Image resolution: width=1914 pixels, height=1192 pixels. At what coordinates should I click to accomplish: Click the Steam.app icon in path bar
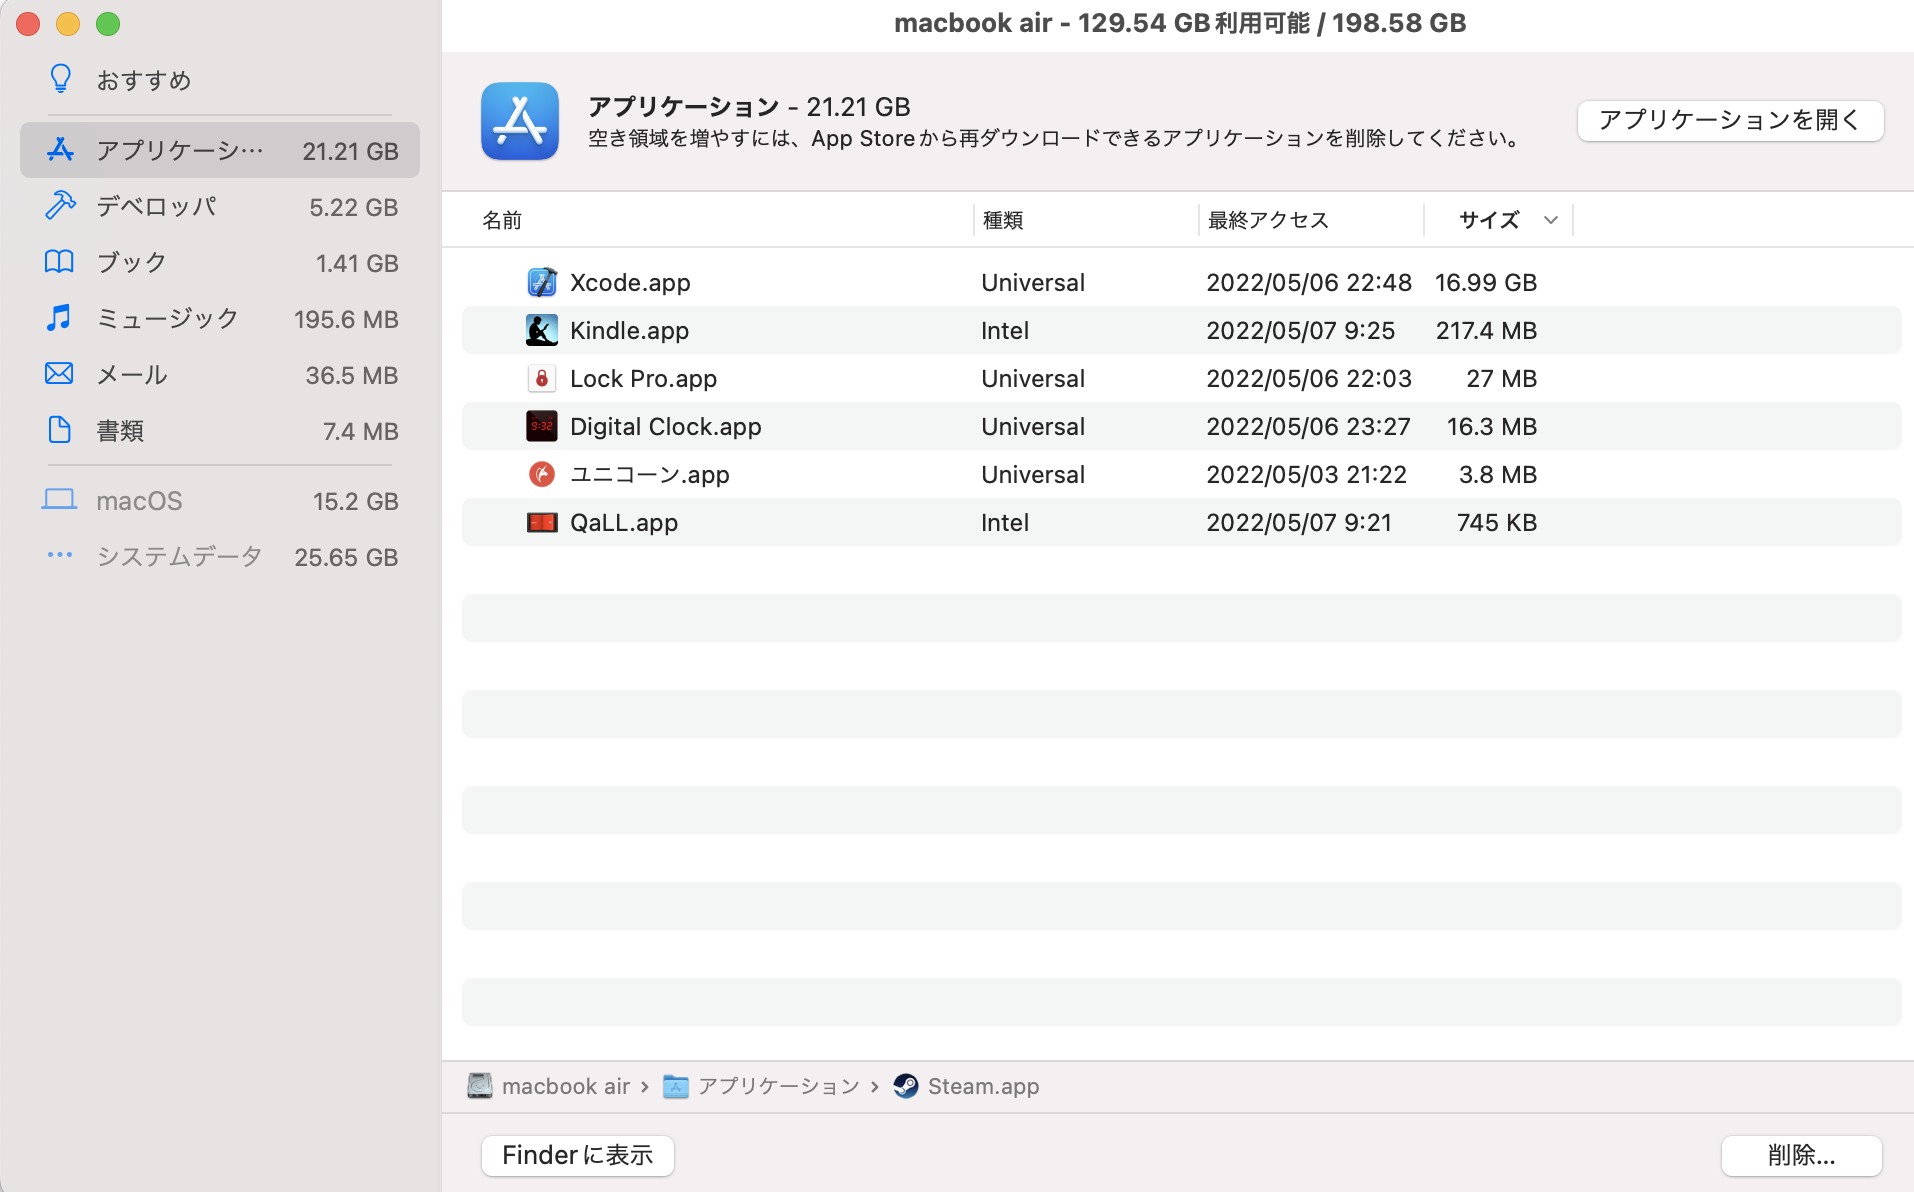[906, 1086]
